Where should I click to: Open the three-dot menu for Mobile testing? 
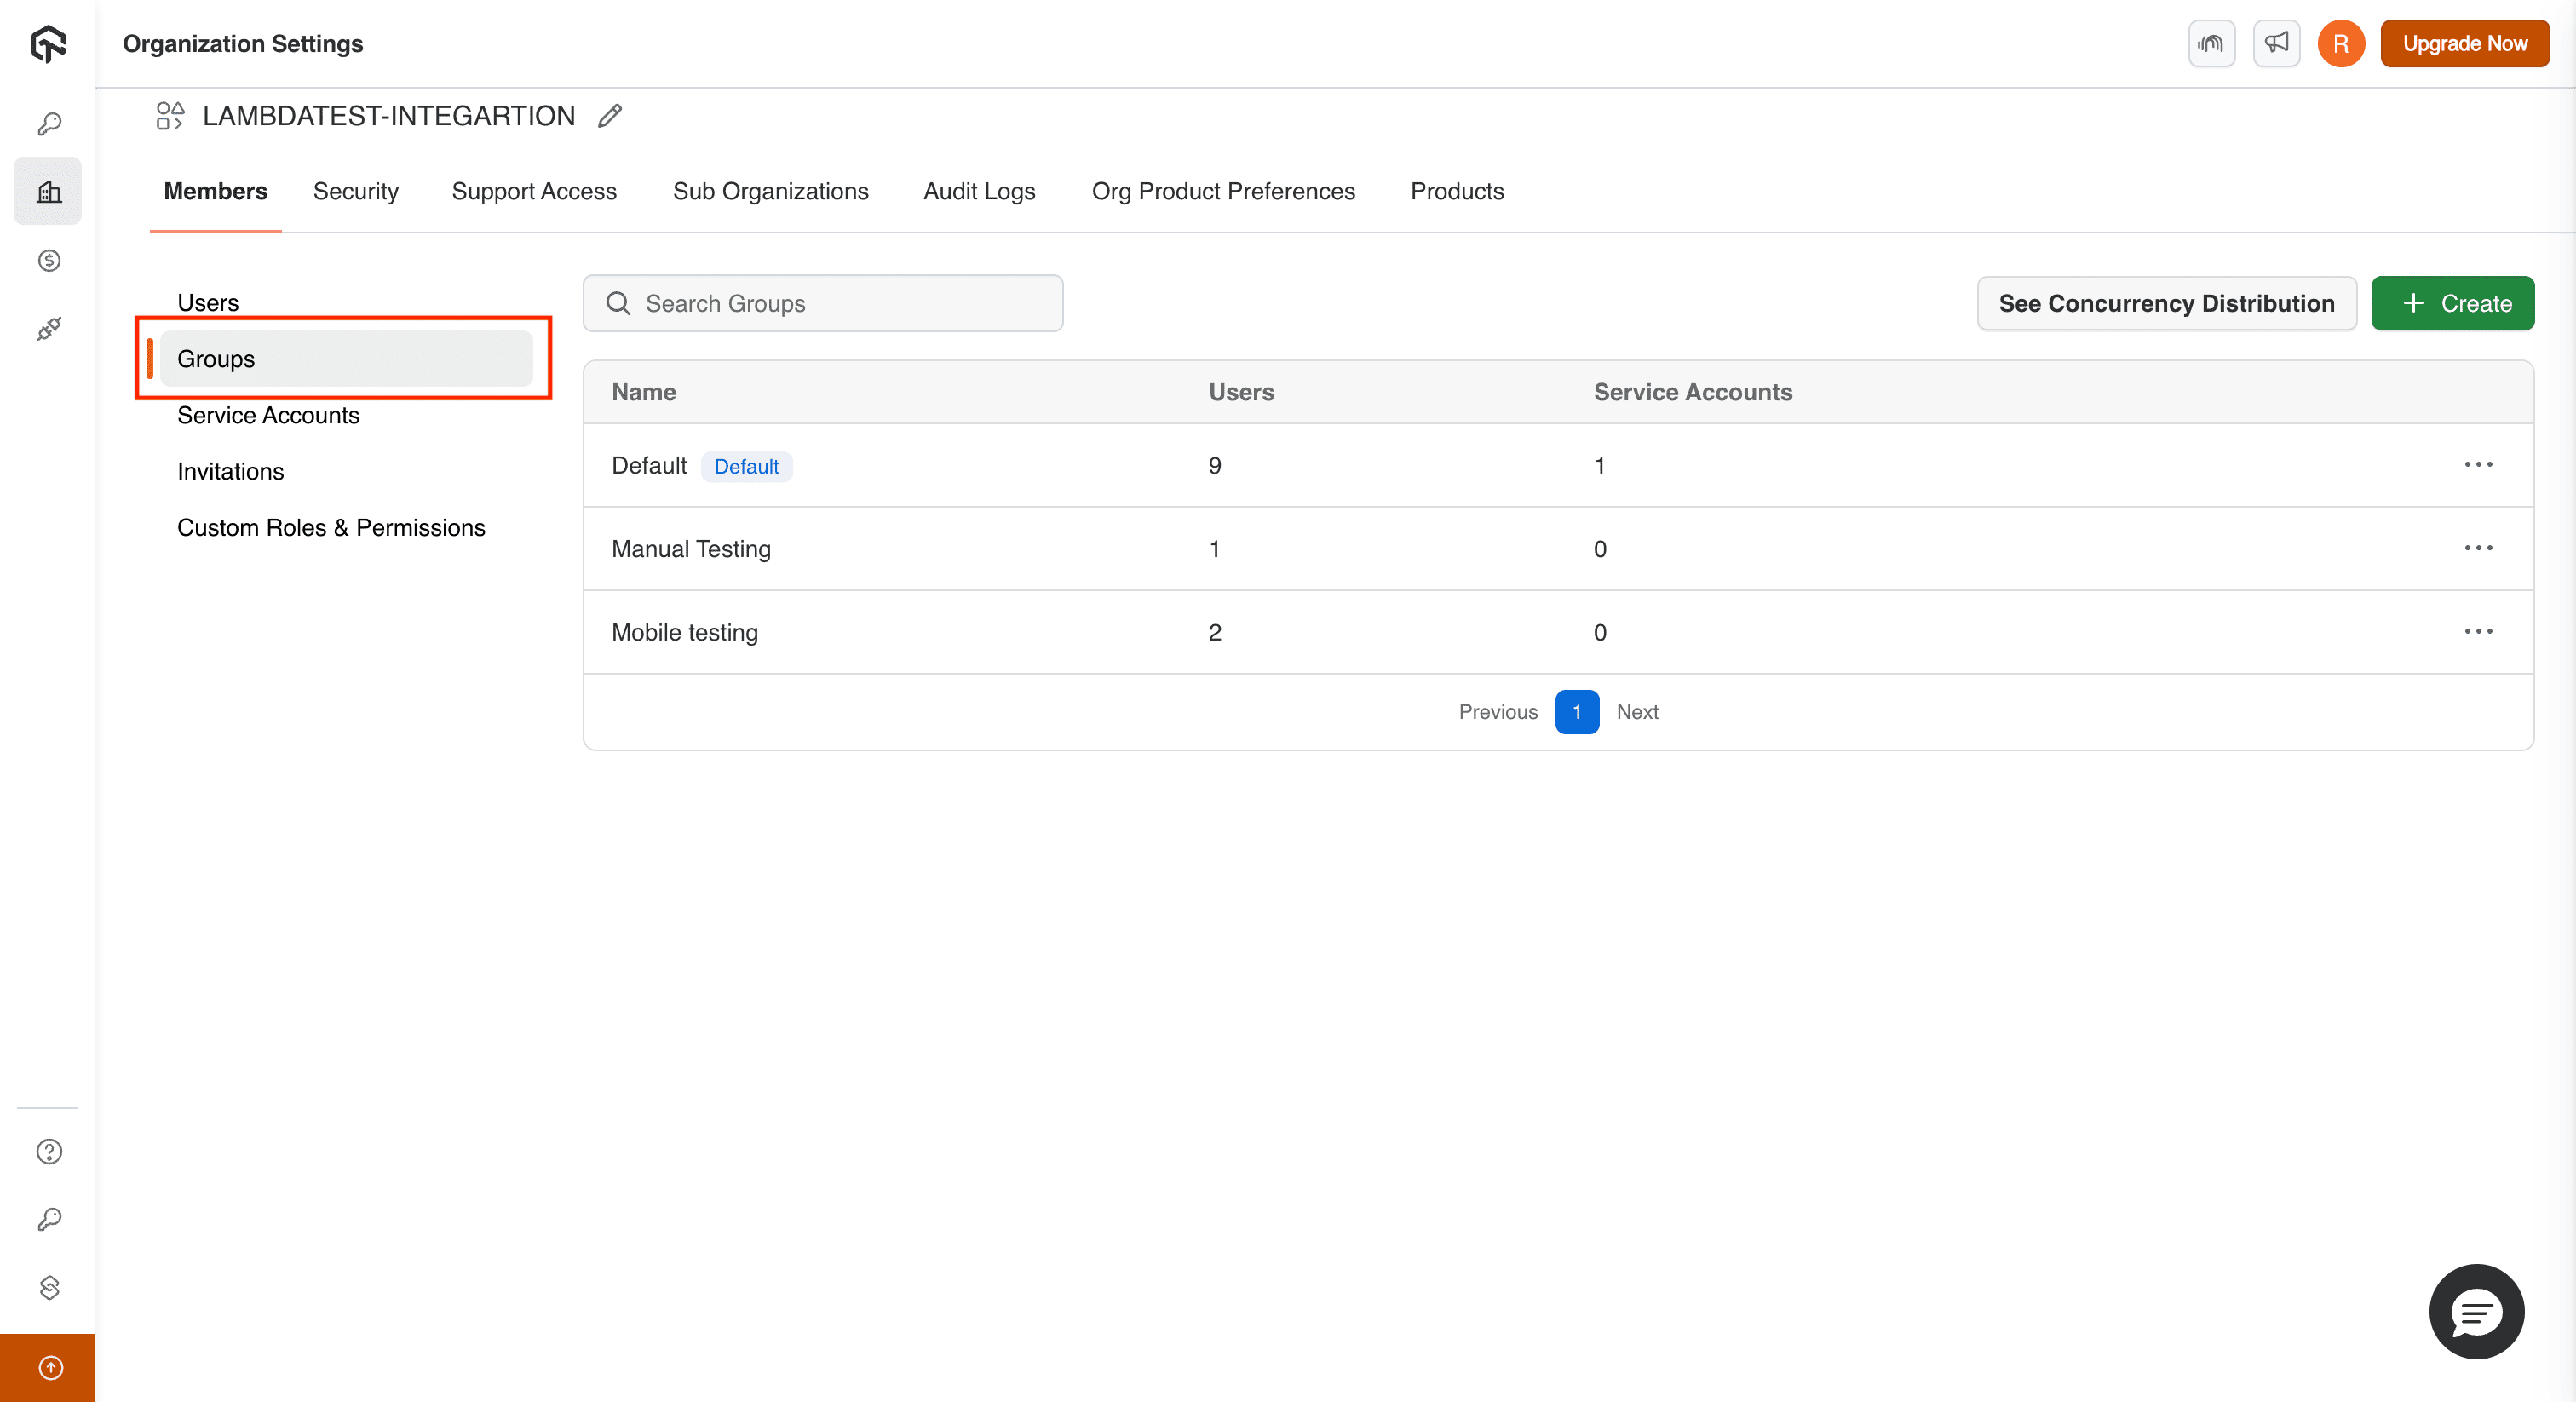pos(2479,631)
